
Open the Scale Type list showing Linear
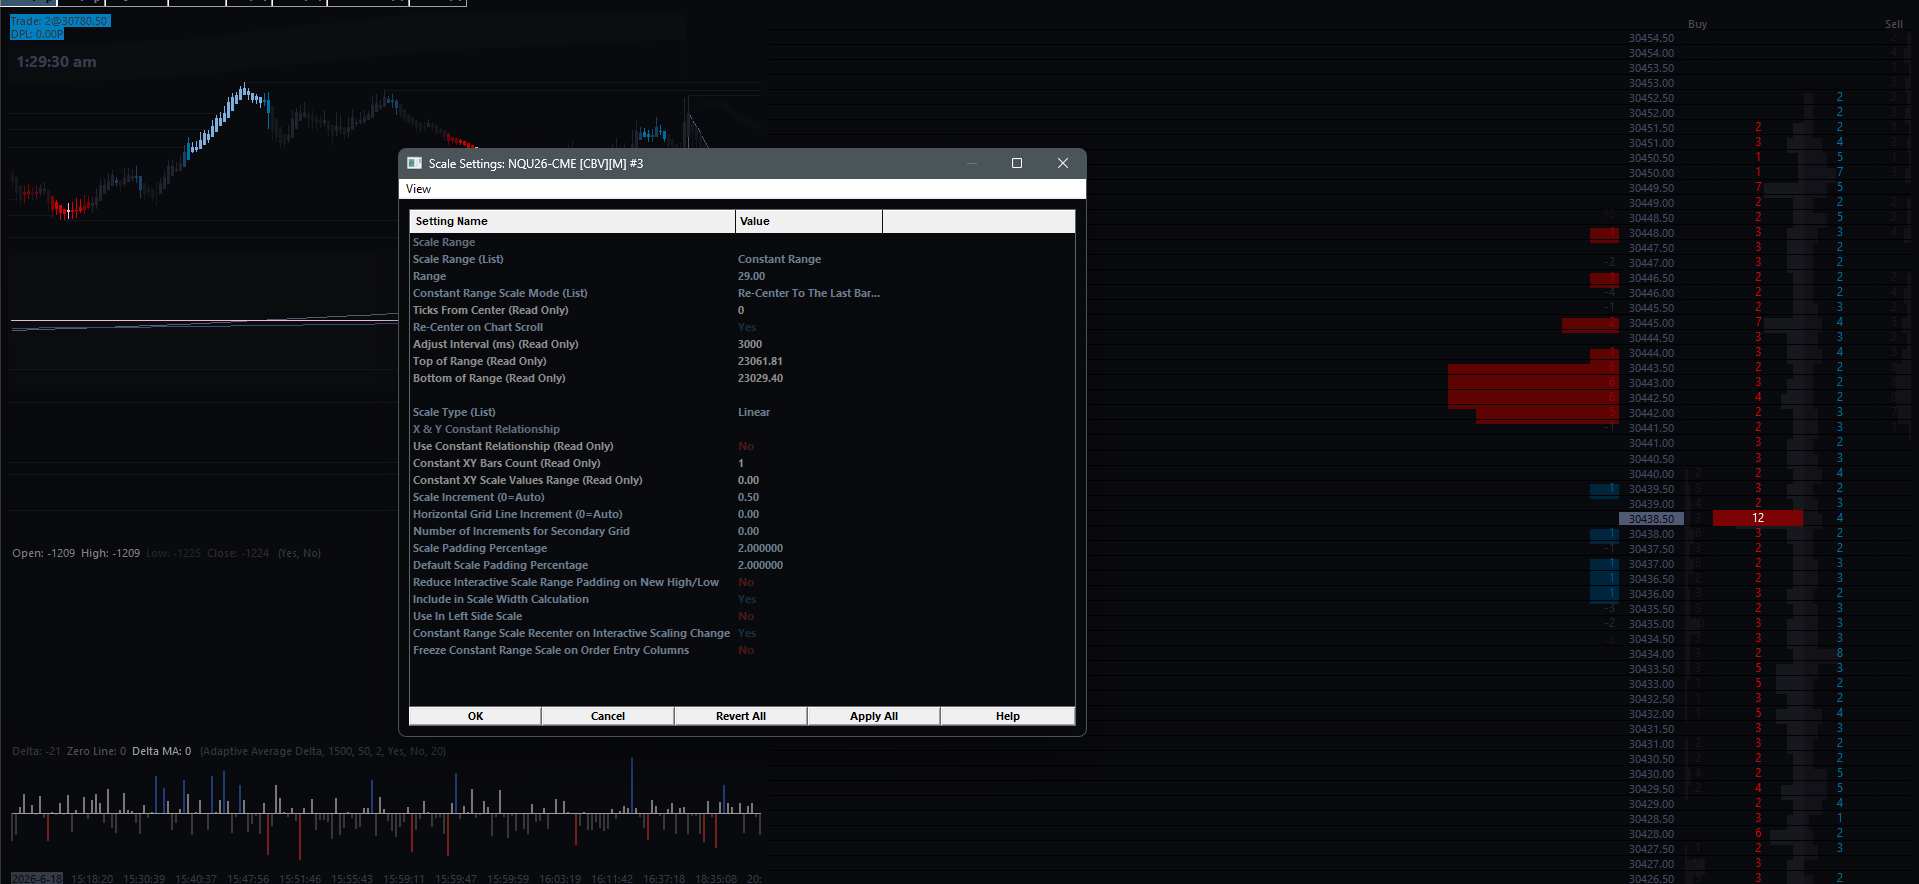pyautogui.click(x=754, y=412)
